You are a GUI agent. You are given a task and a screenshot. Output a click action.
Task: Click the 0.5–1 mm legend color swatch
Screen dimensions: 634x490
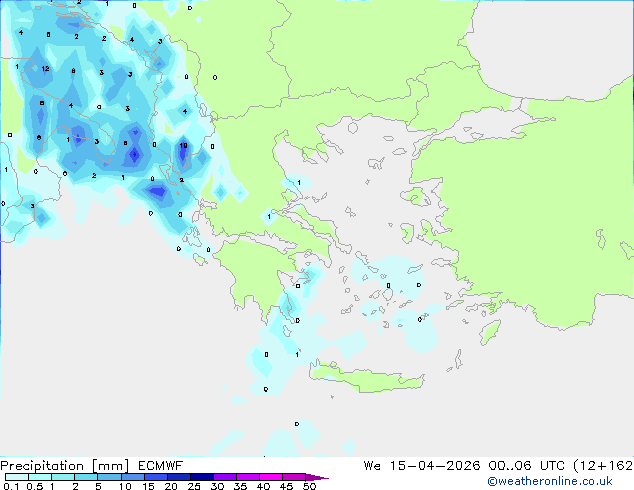(x=40, y=477)
